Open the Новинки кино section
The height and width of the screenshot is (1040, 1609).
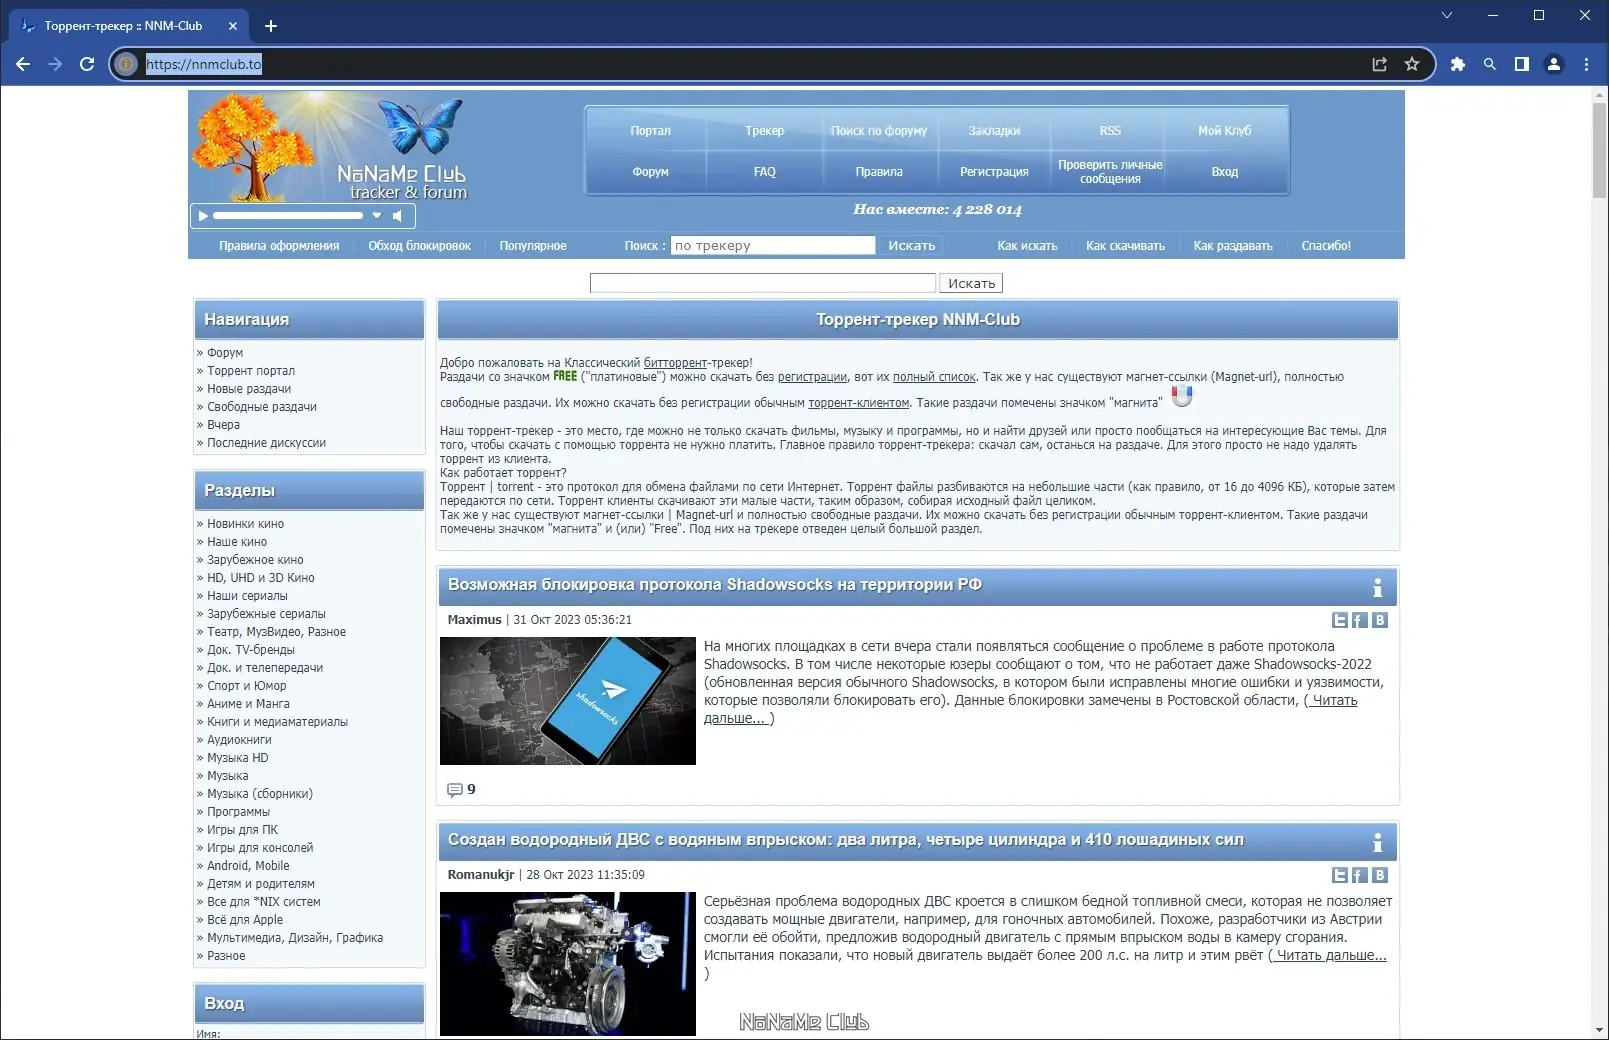[x=245, y=524]
